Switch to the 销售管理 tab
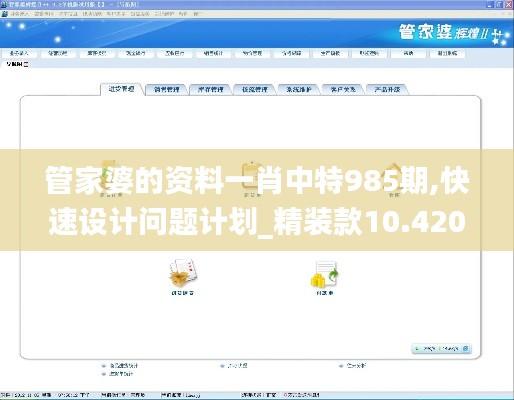 click(167, 89)
